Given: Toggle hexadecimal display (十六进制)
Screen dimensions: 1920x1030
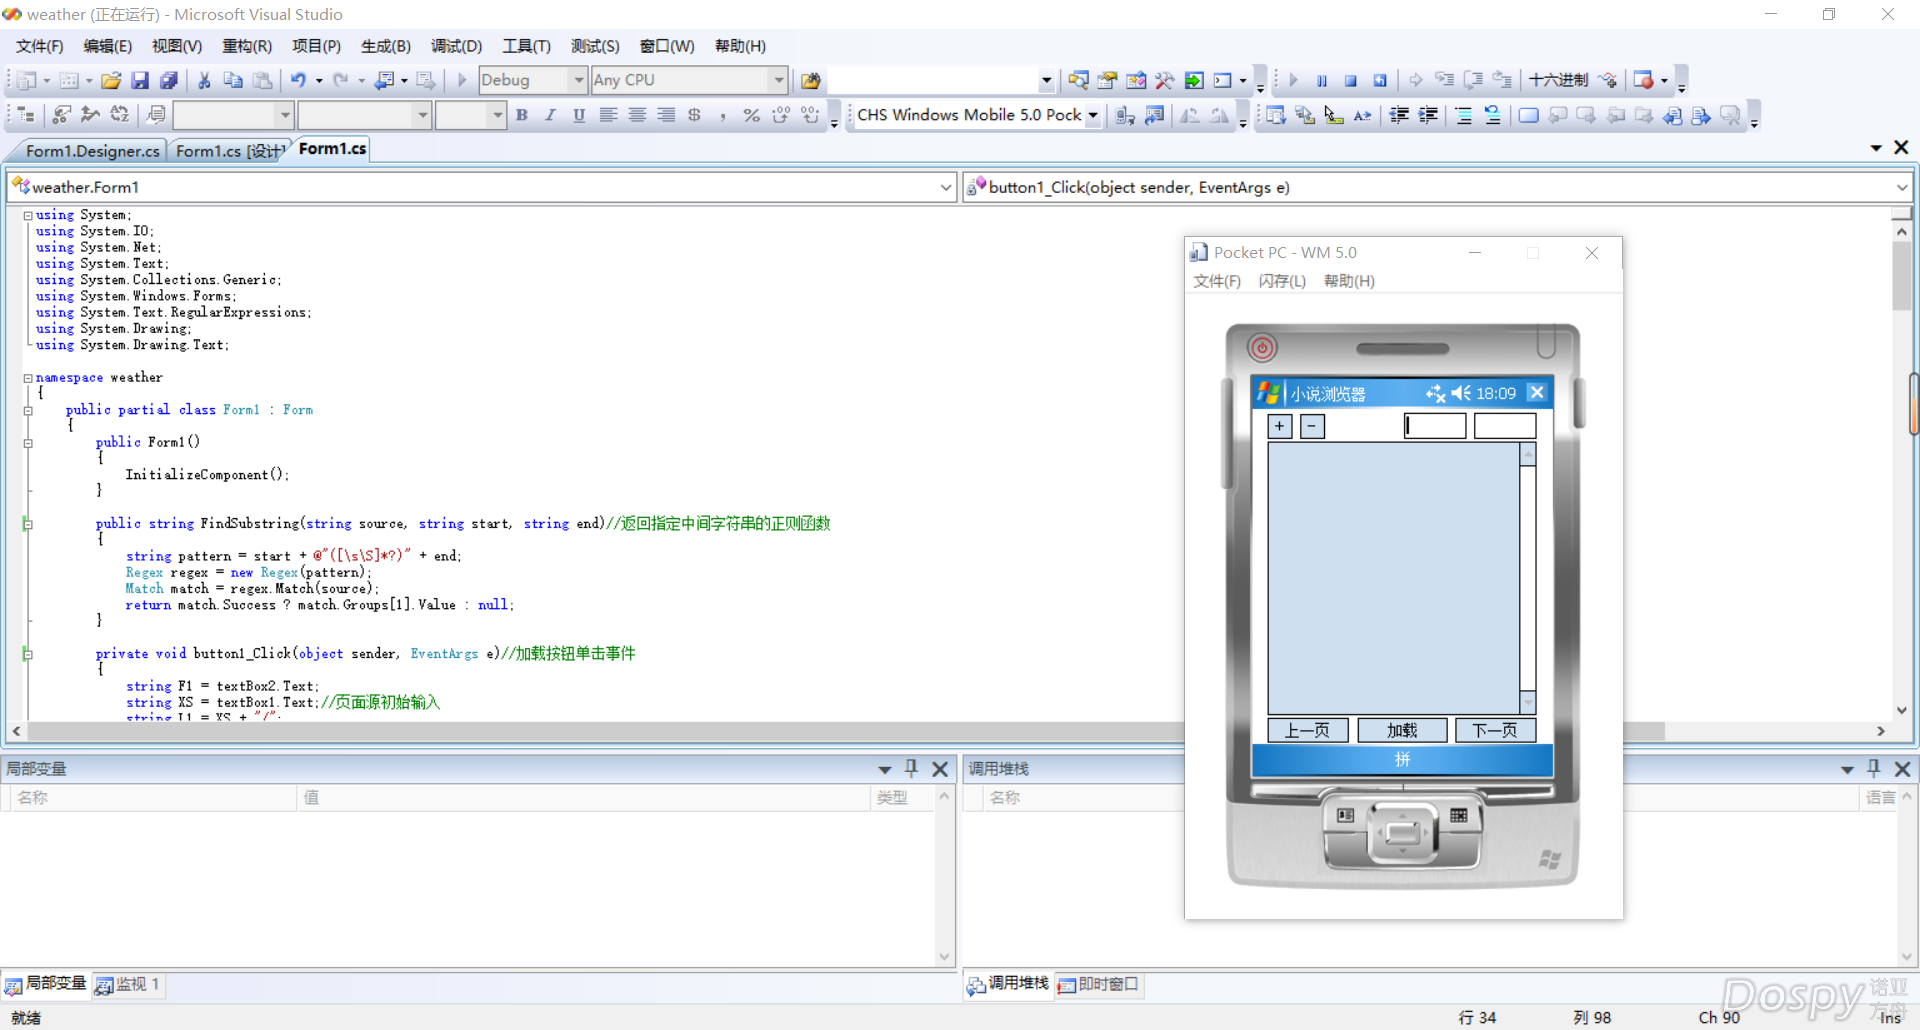Looking at the screenshot, I should [1558, 80].
